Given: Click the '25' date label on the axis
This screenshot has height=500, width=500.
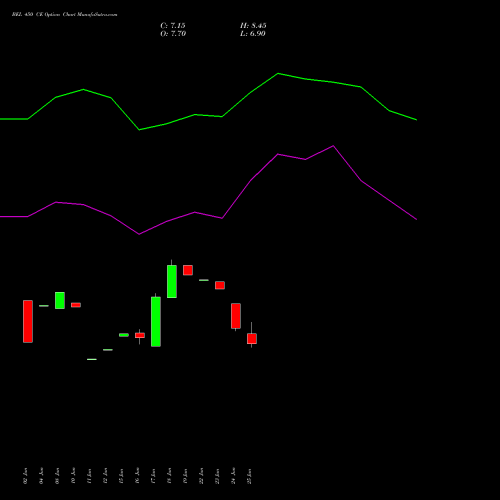Looking at the screenshot, I should [249, 476].
